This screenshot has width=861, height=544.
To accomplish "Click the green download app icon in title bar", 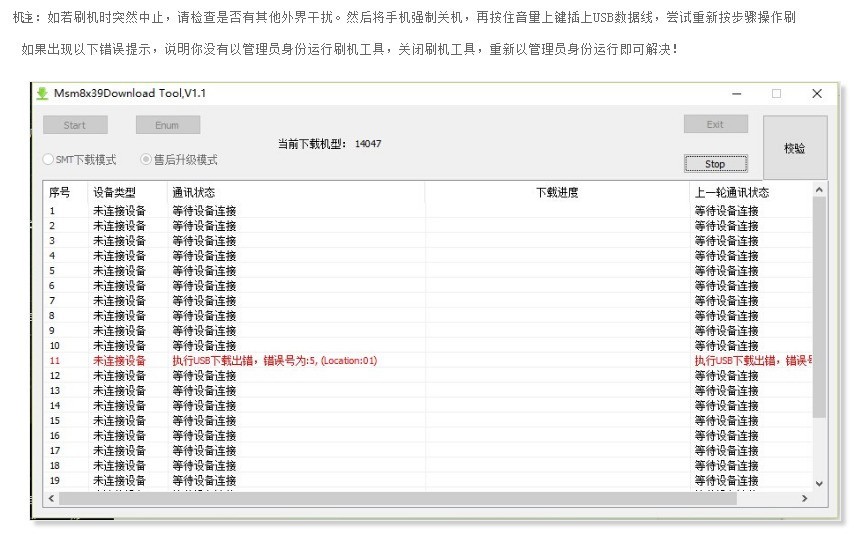I will (x=42, y=93).
